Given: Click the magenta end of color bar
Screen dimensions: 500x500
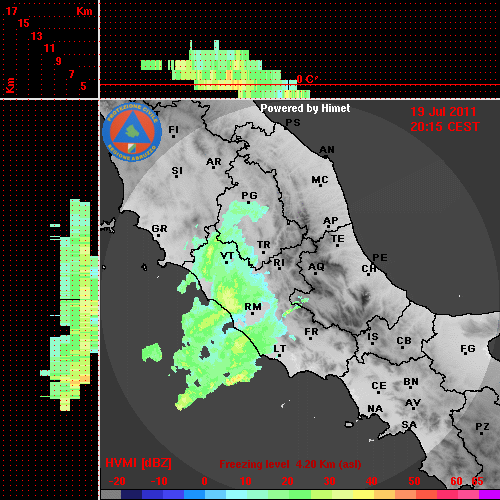Looking at the screenshot, I should click(x=489, y=495).
